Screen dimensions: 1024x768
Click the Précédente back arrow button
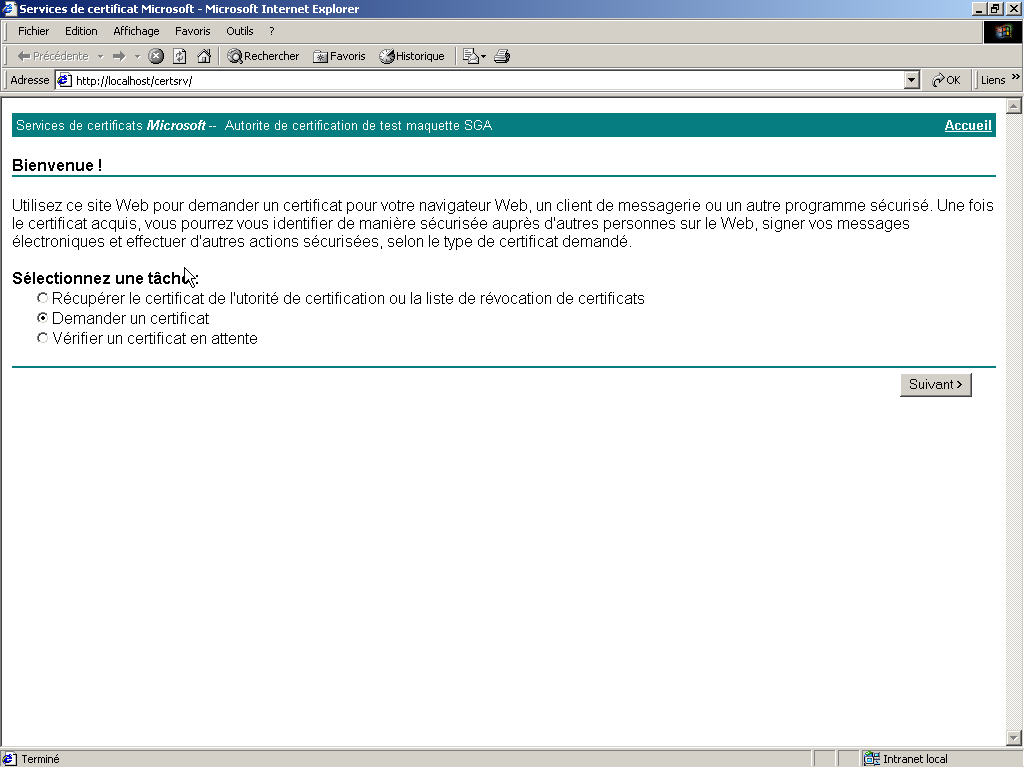[x=53, y=56]
